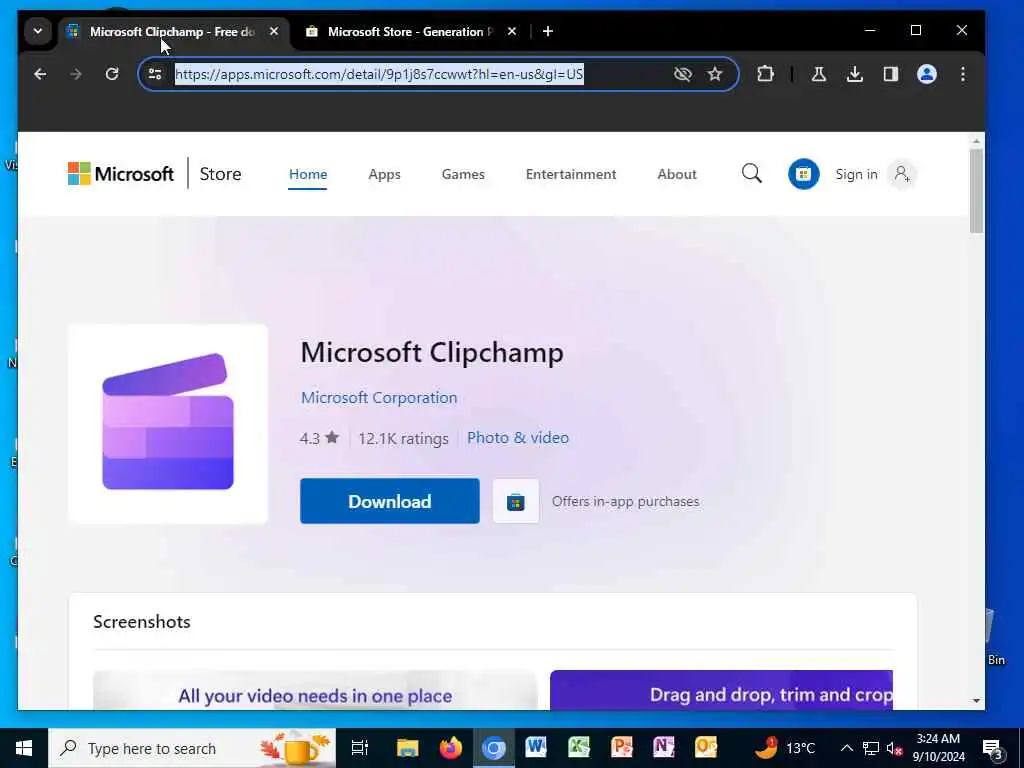Open the store search magnifier icon

click(752, 174)
